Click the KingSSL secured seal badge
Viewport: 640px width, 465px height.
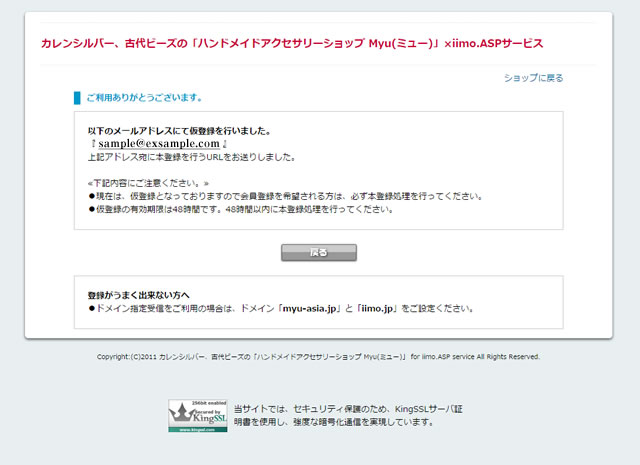coord(198,416)
